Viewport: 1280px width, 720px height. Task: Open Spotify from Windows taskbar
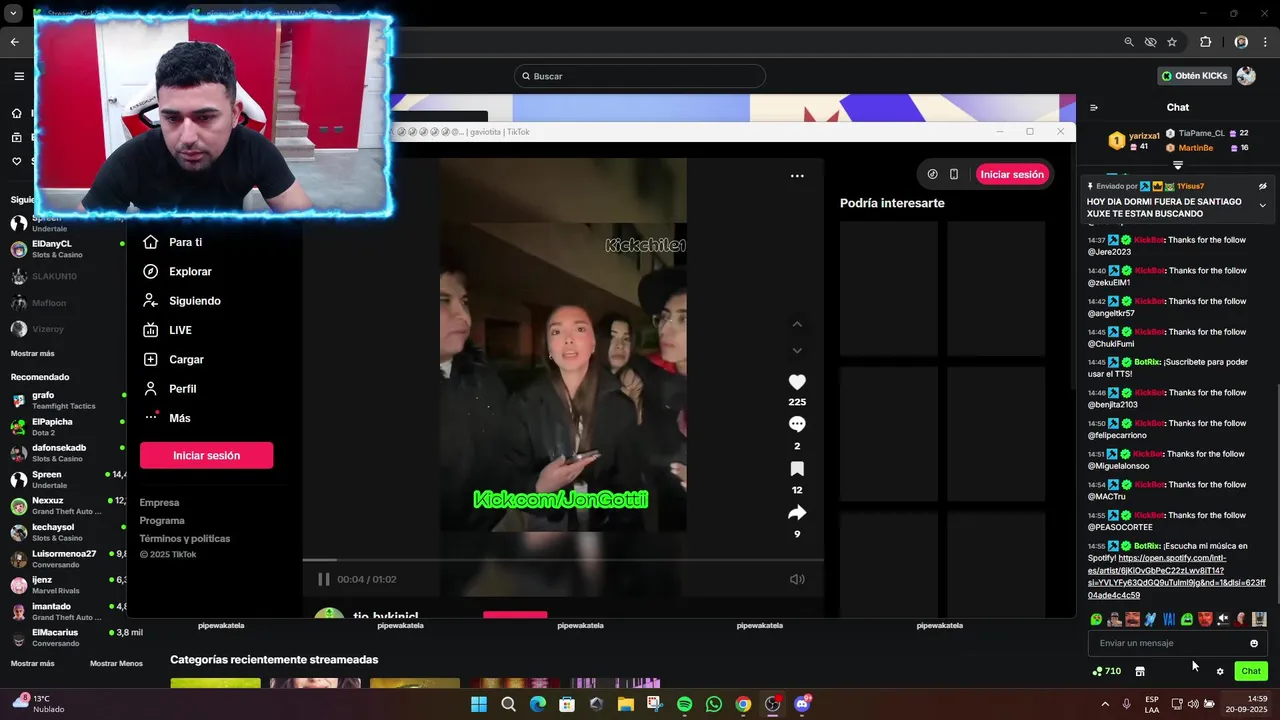(684, 704)
